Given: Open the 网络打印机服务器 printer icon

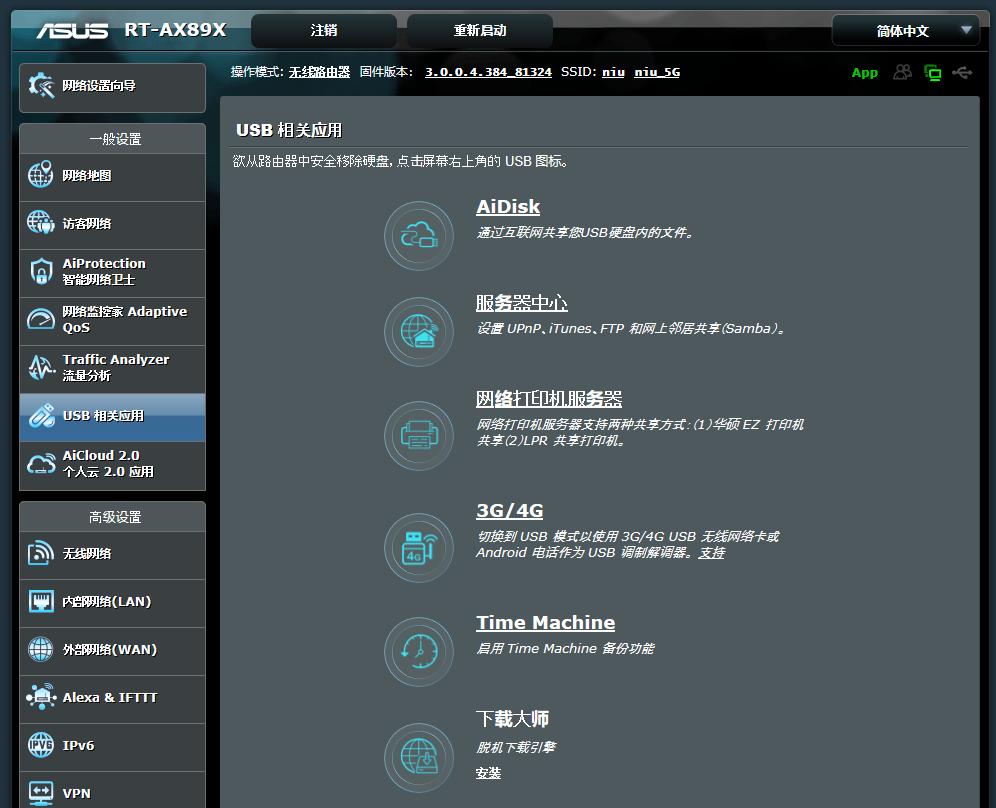Looking at the screenshot, I should click(418, 436).
